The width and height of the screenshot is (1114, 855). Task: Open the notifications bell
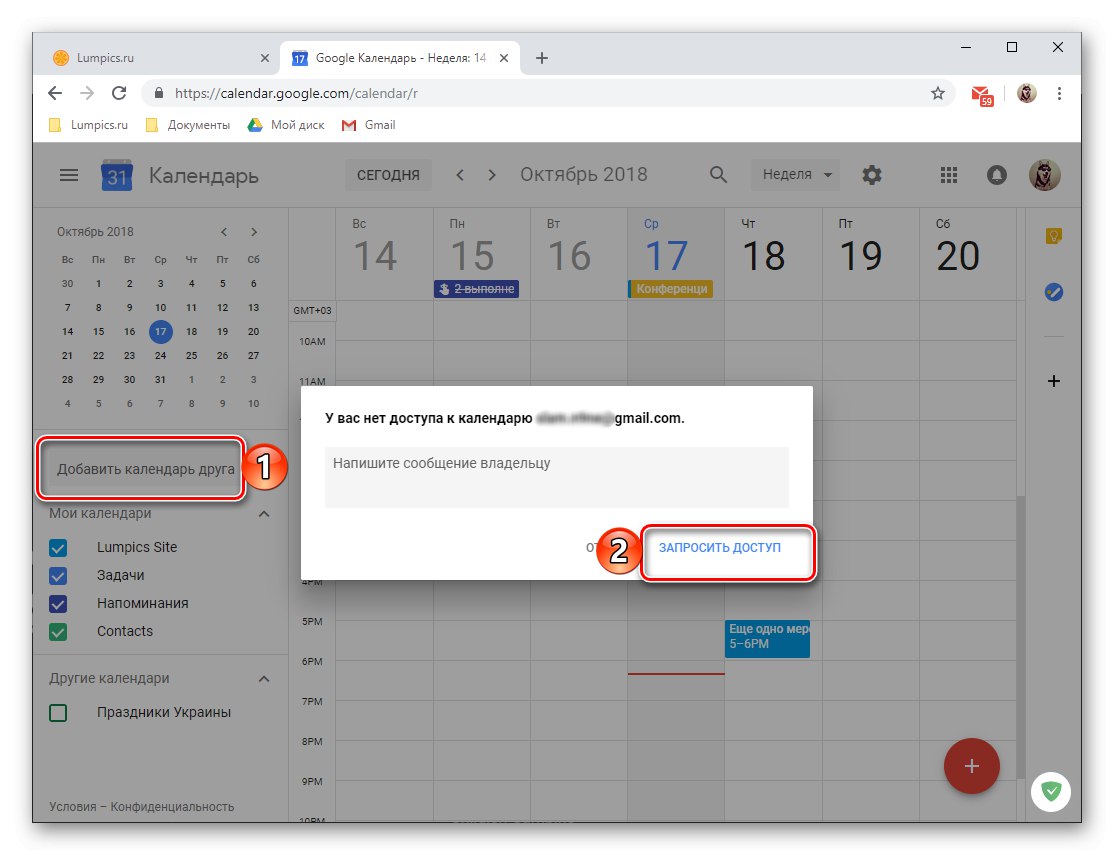[x=996, y=174]
